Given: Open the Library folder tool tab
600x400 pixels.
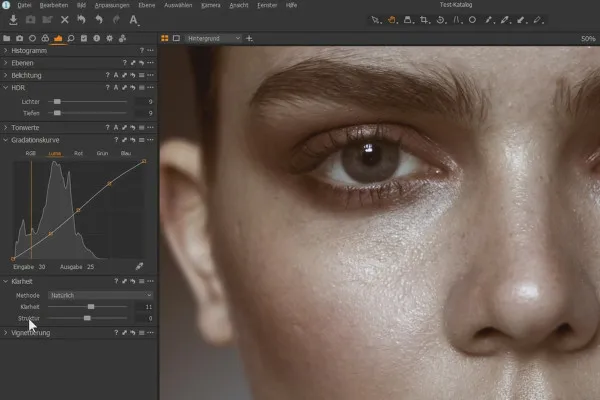Looking at the screenshot, I should (x=7, y=38).
